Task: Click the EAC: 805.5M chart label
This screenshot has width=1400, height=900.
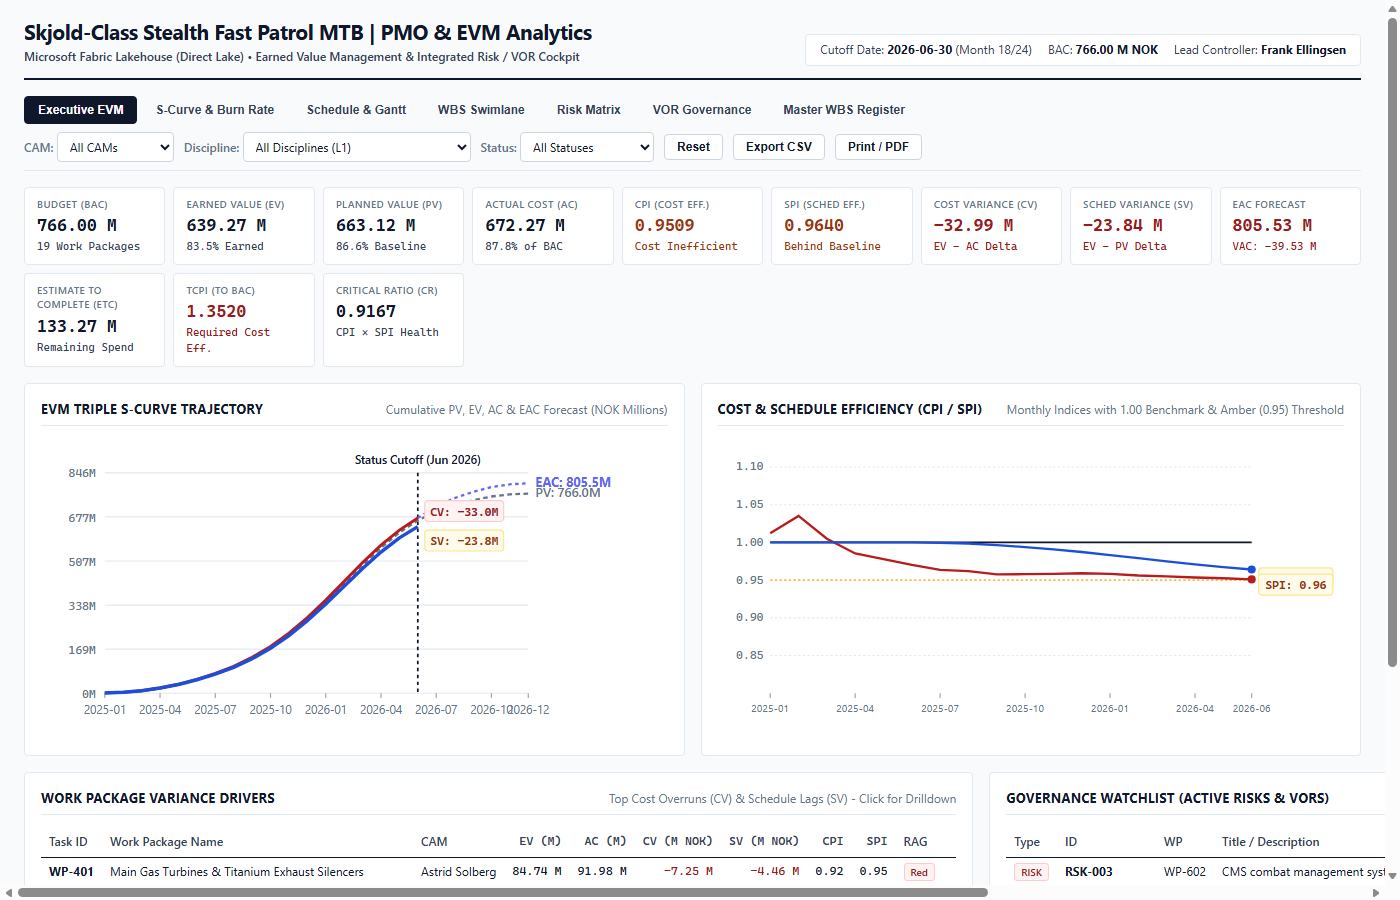Action: [573, 482]
